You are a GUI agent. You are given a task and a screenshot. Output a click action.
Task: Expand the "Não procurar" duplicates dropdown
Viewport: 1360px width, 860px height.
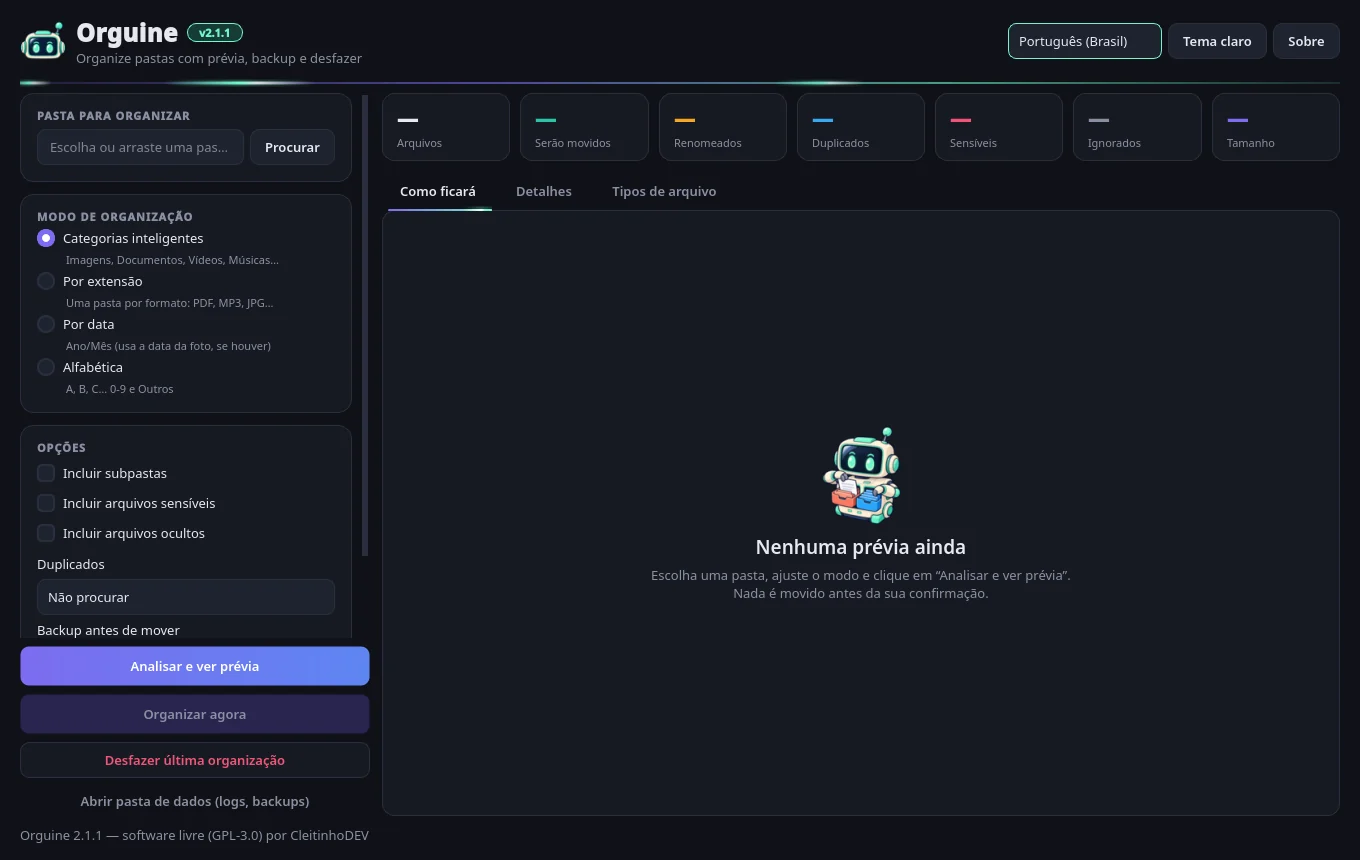pos(186,597)
